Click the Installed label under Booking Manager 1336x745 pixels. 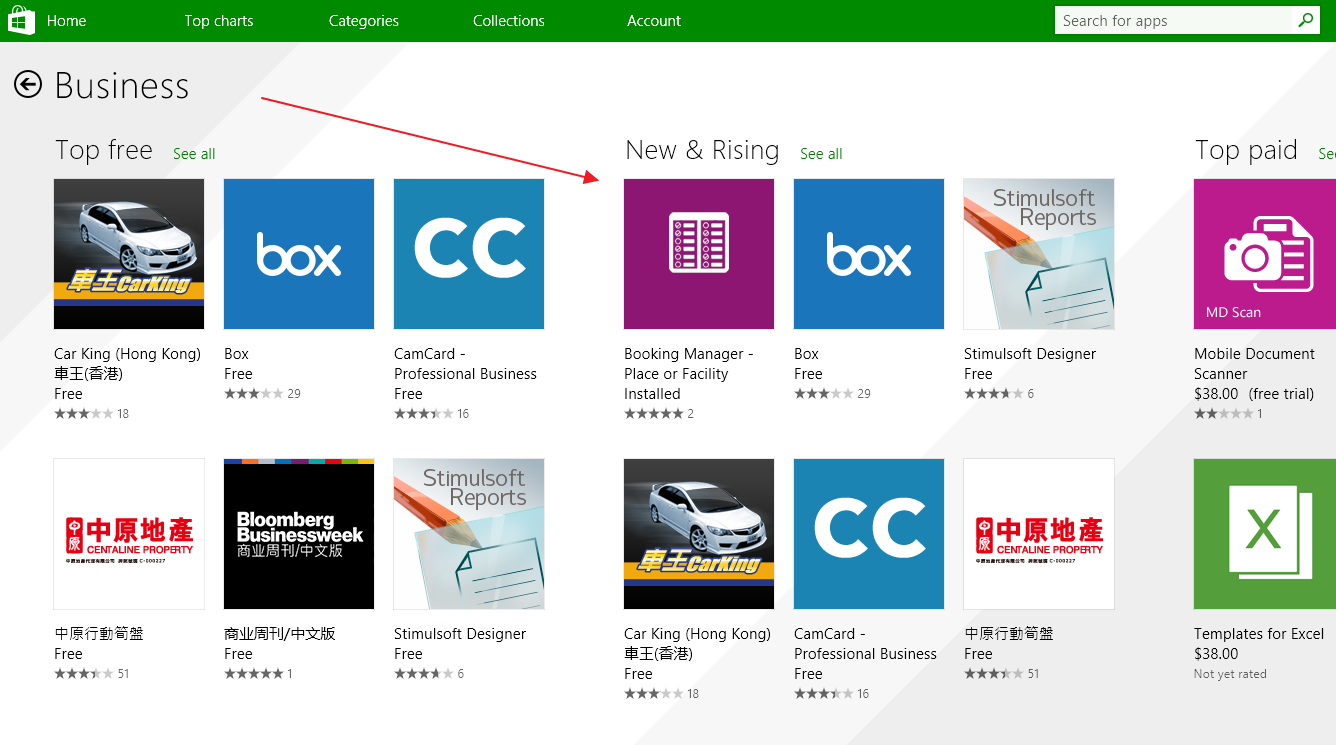pos(652,394)
